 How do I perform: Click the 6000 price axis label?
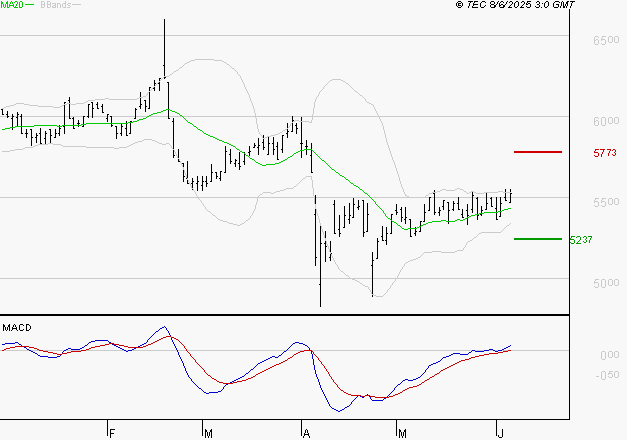click(x=606, y=121)
